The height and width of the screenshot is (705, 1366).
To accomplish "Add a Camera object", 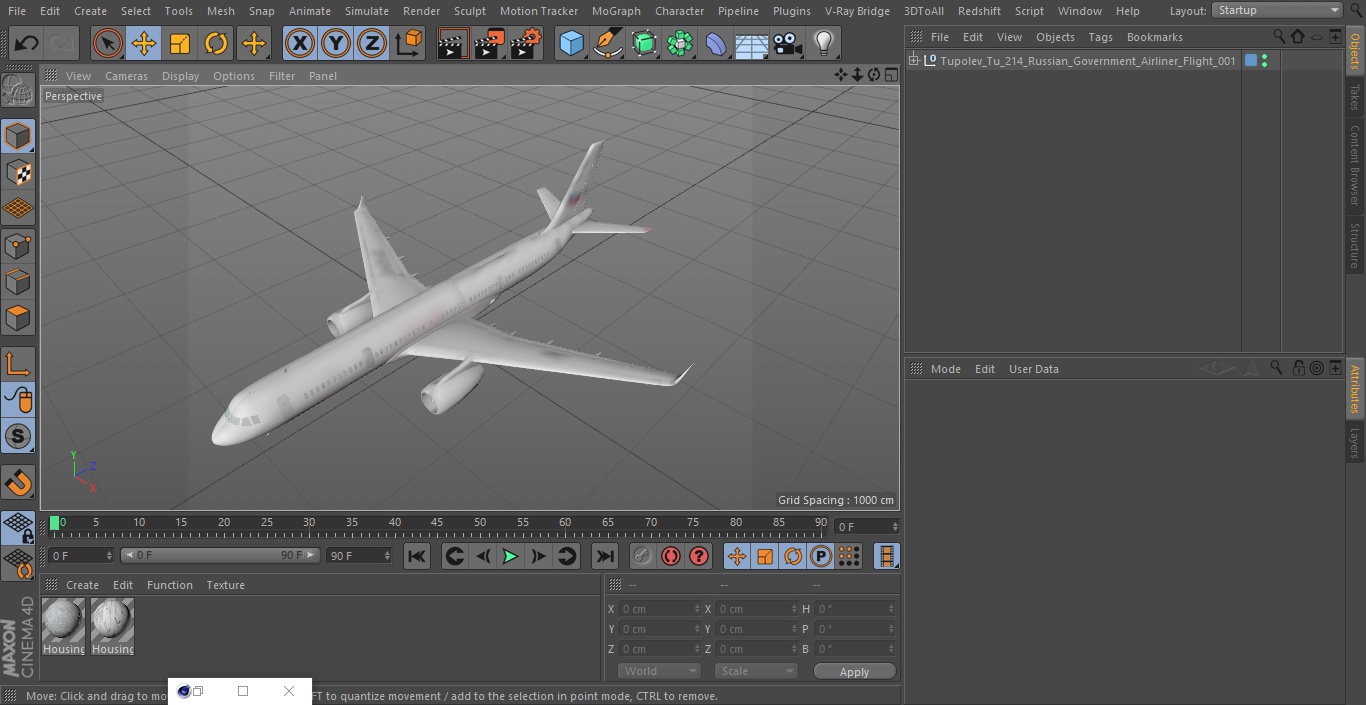I will tap(788, 43).
